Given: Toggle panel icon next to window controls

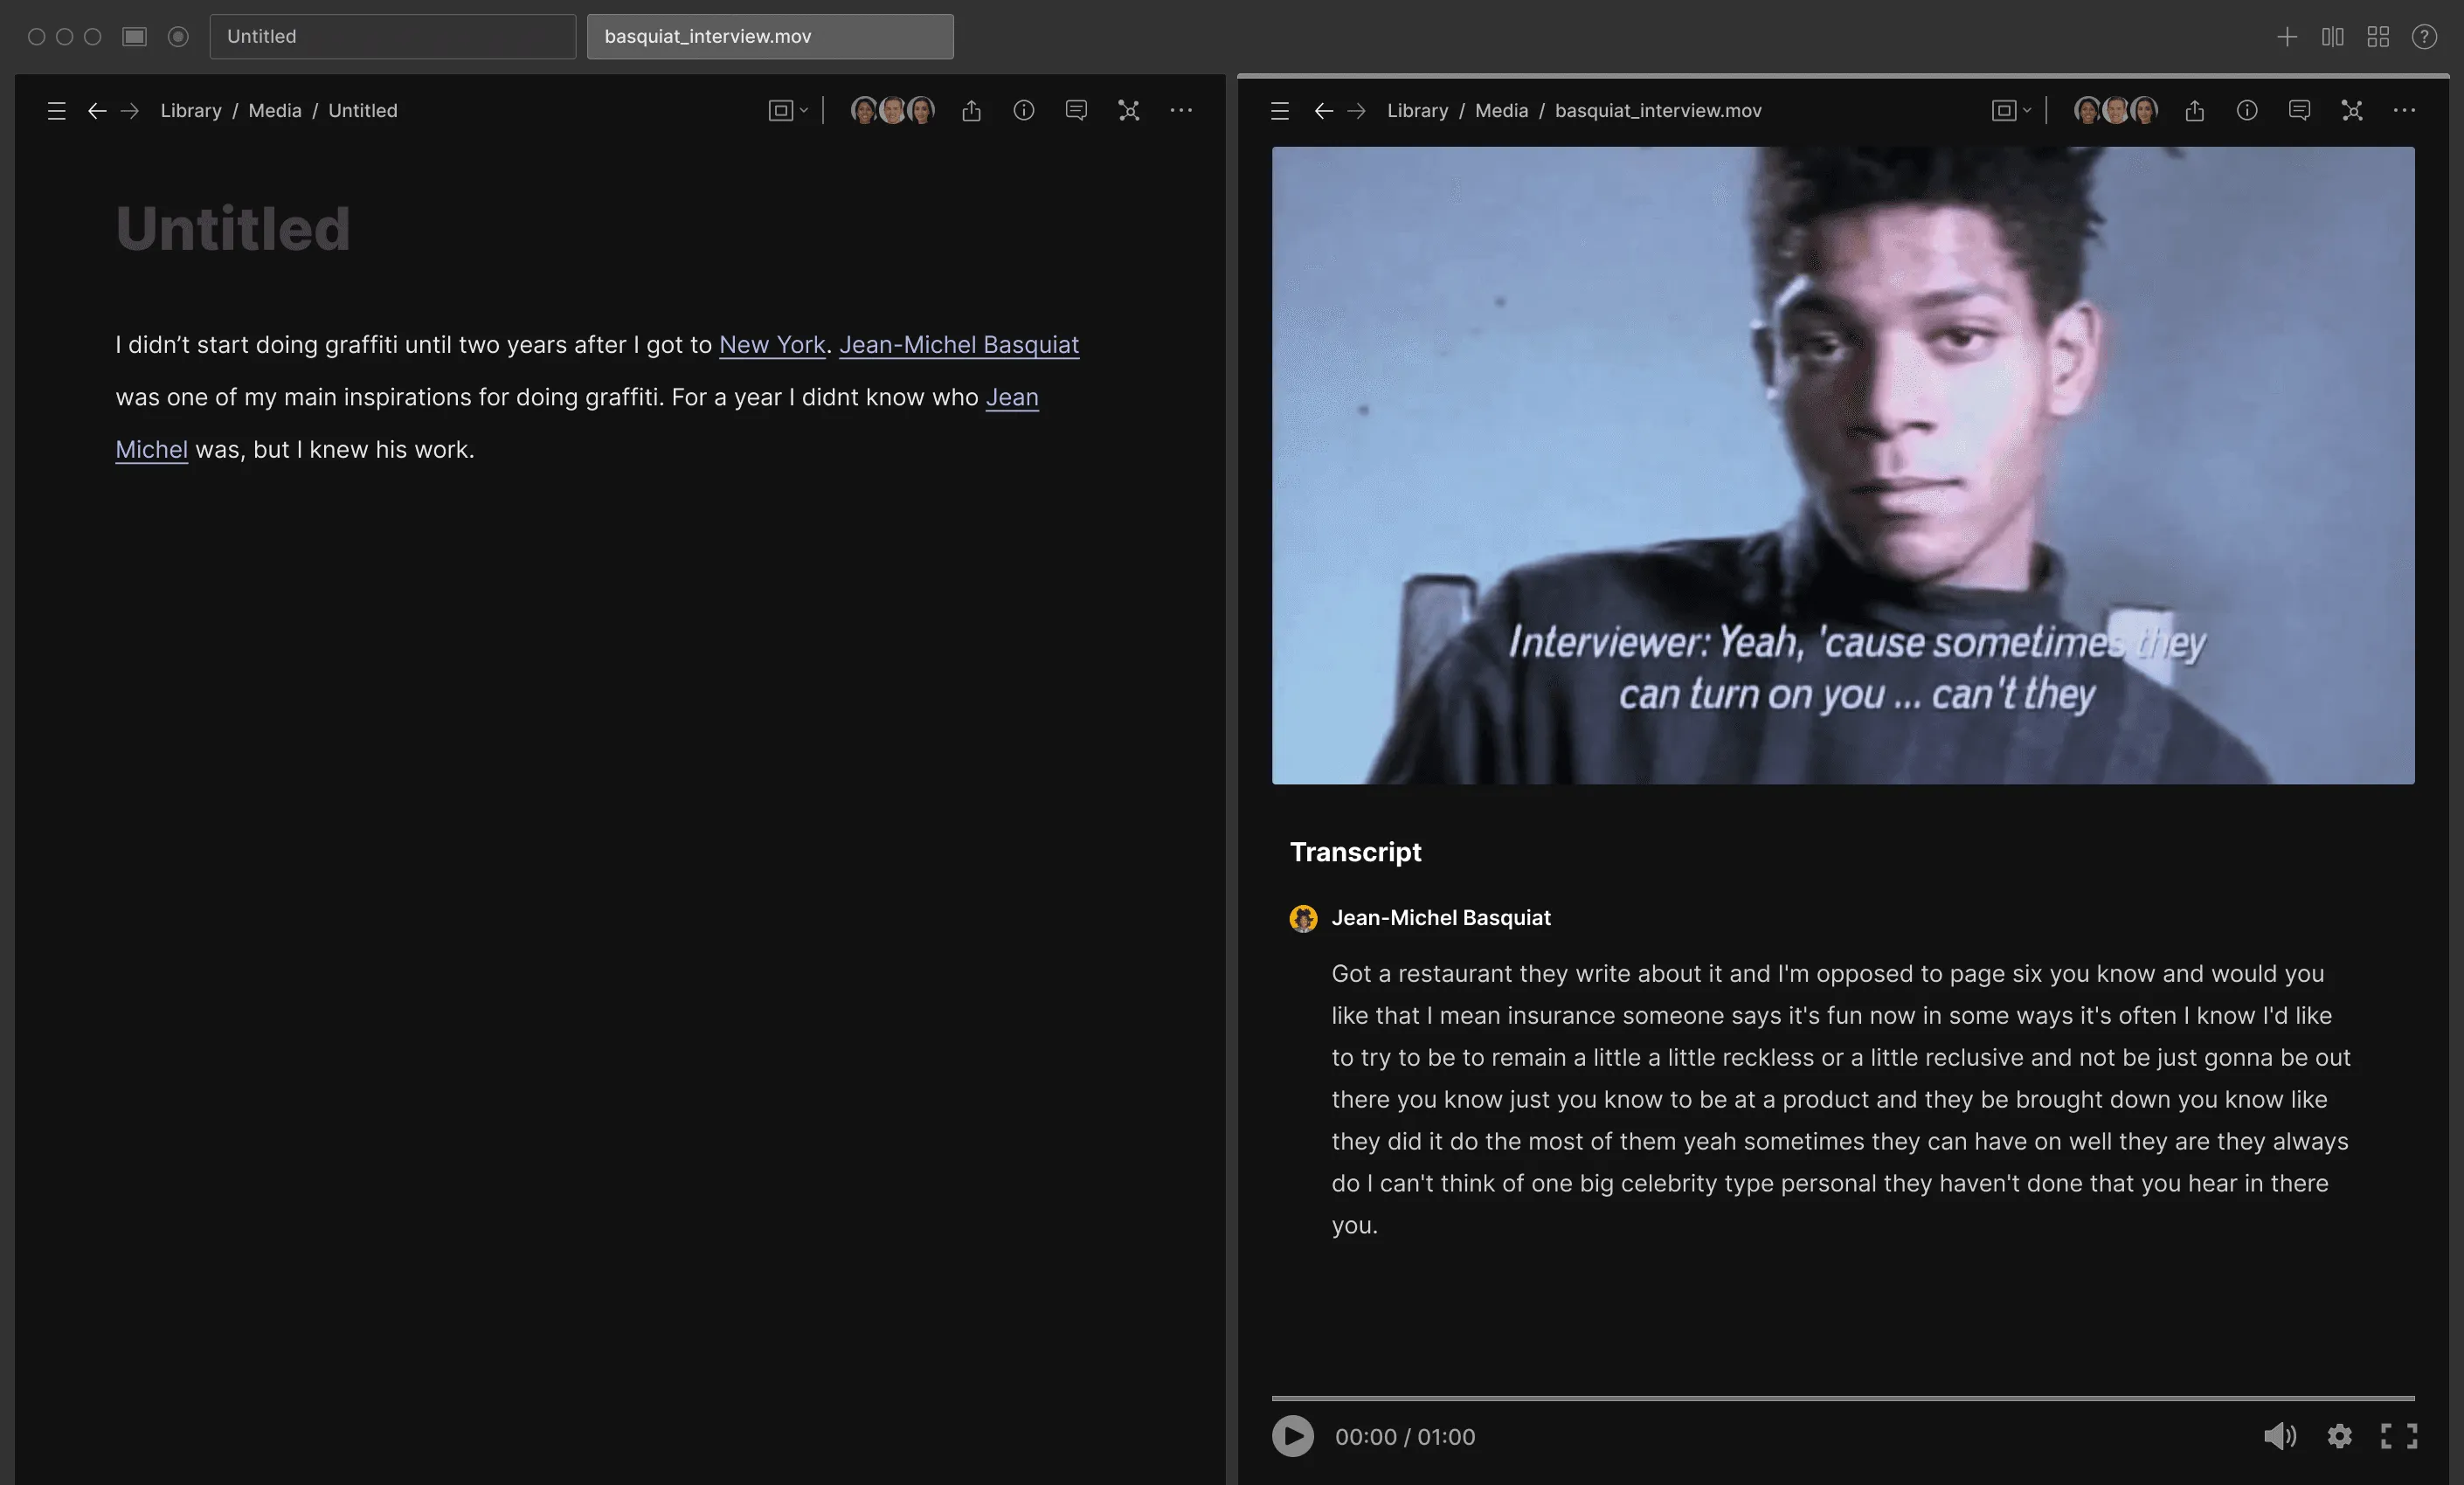Looking at the screenshot, I should coord(135,37).
